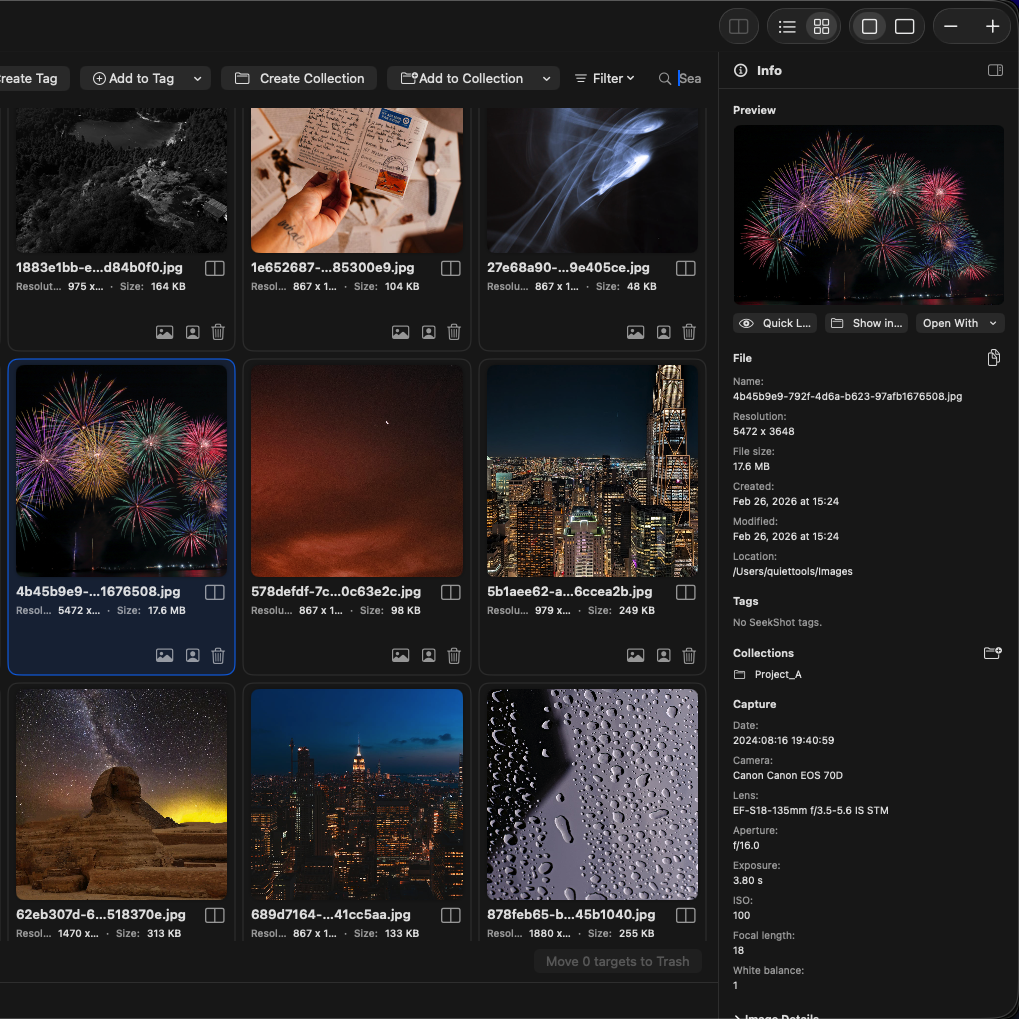Open compare view for 1e652687 image
Screen dimensions: 1019x1019
tap(450, 268)
